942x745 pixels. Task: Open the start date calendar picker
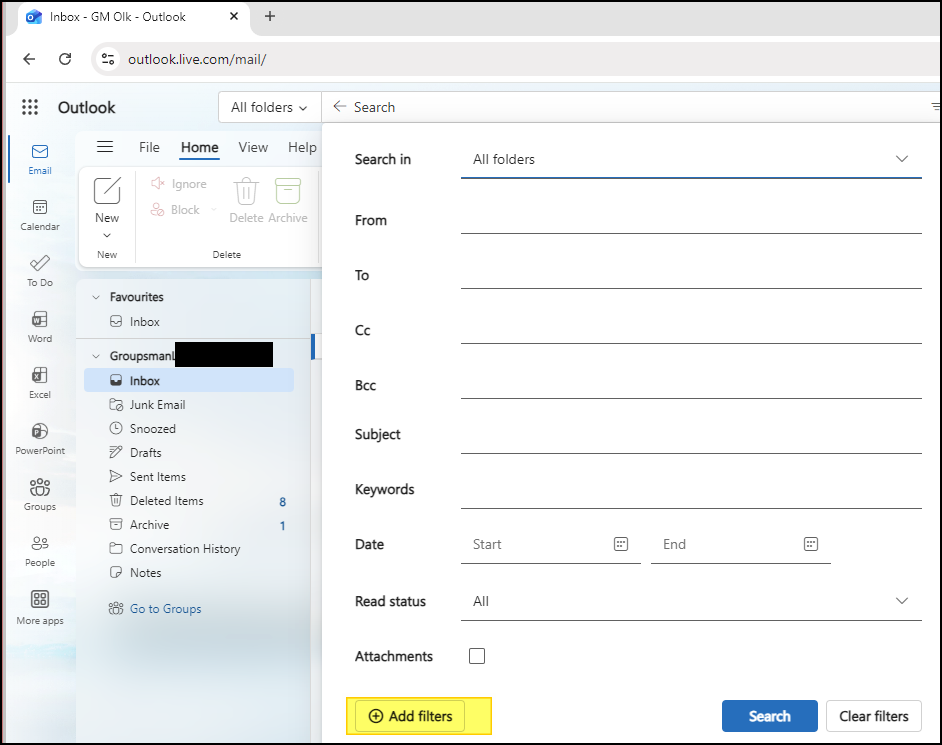click(x=621, y=544)
